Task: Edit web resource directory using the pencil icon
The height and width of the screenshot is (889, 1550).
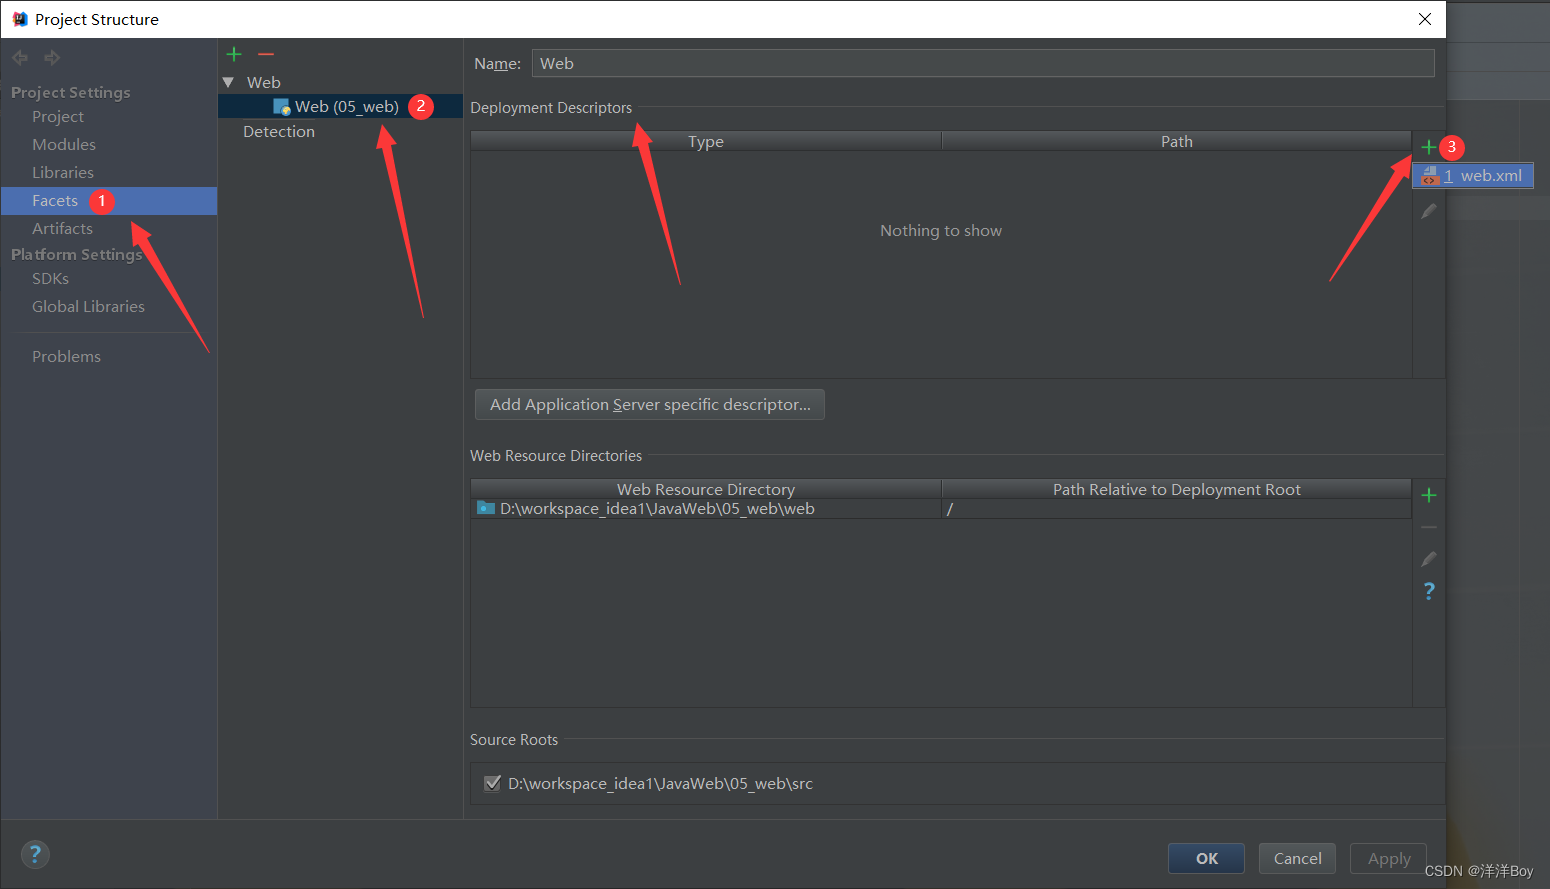Action: pyautogui.click(x=1428, y=558)
